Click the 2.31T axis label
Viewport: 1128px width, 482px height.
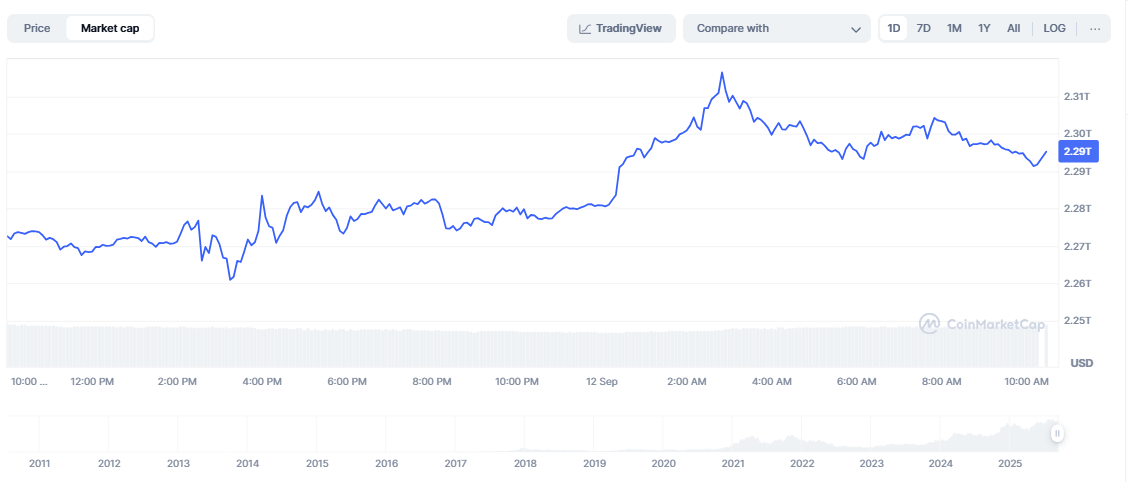[x=1078, y=96]
